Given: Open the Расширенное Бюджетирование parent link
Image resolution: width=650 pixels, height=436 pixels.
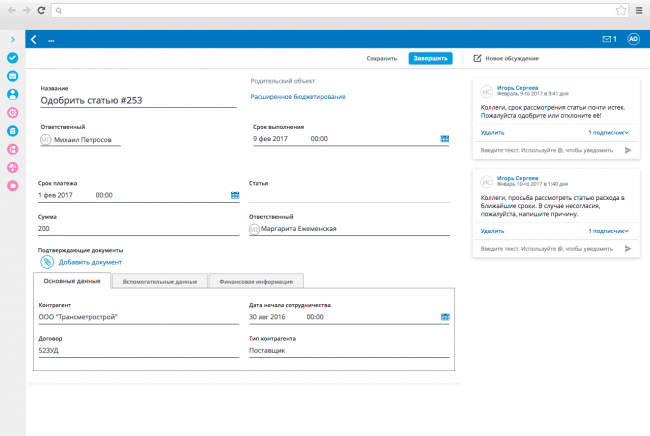Looking at the screenshot, I should click(x=298, y=97).
